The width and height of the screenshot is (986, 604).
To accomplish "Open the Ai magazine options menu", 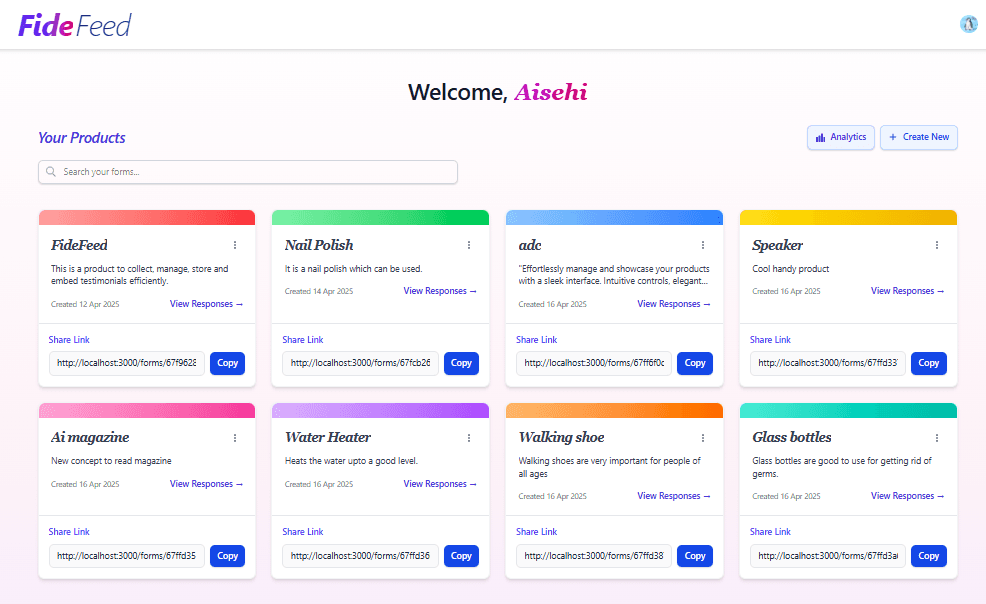I will point(235,437).
